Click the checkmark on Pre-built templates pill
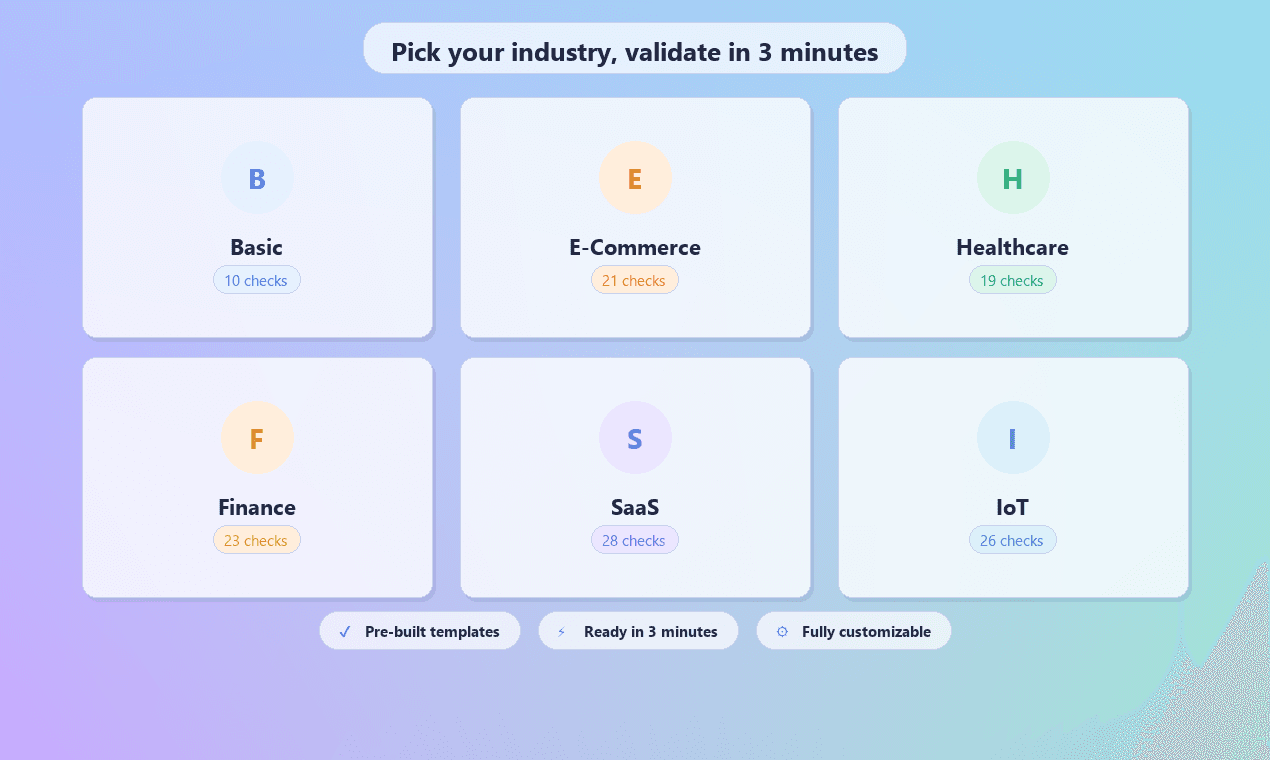Image resolution: width=1270 pixels, height=760 pixels. pos(344,631)
